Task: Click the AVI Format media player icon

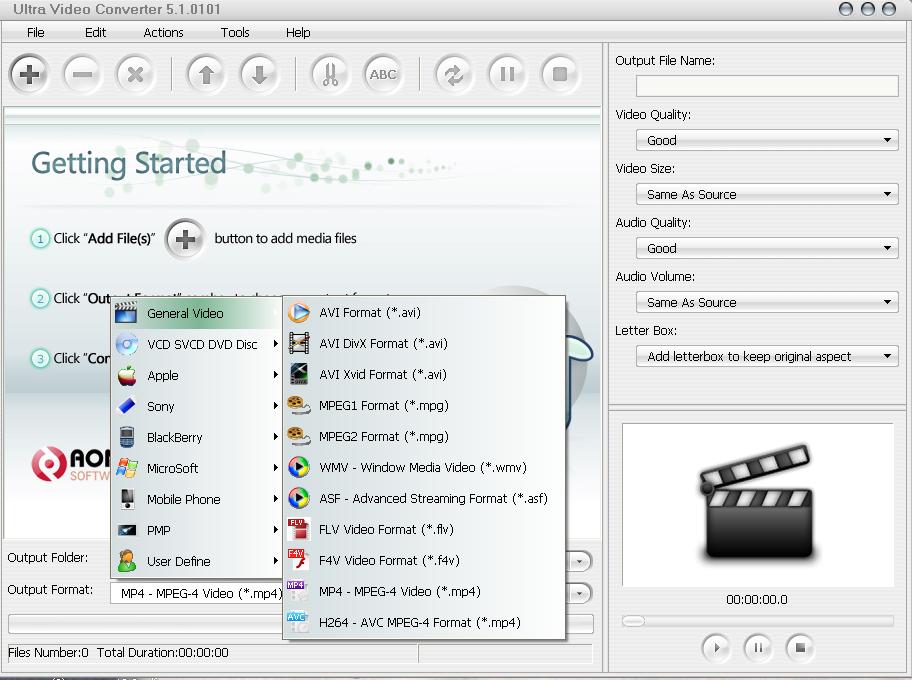Action: pyautogui.click(x=299, y=312)
